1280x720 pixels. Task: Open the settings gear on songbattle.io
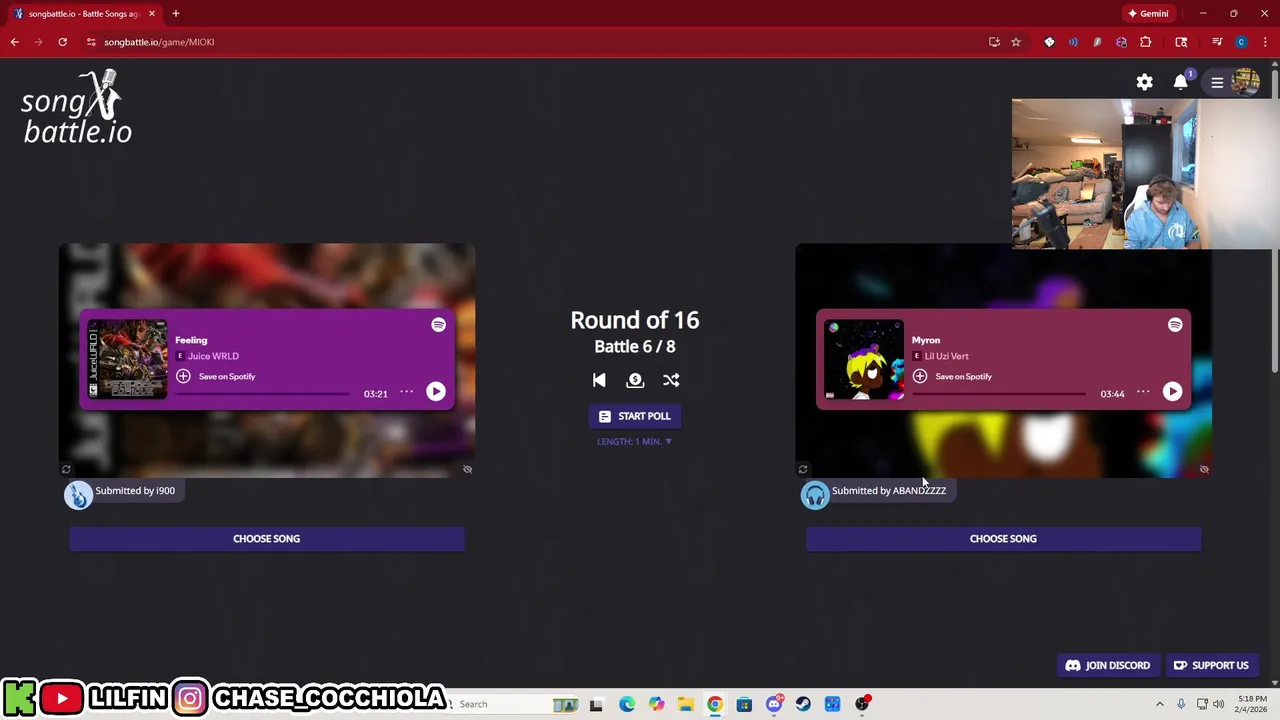tap(1144, 83)
